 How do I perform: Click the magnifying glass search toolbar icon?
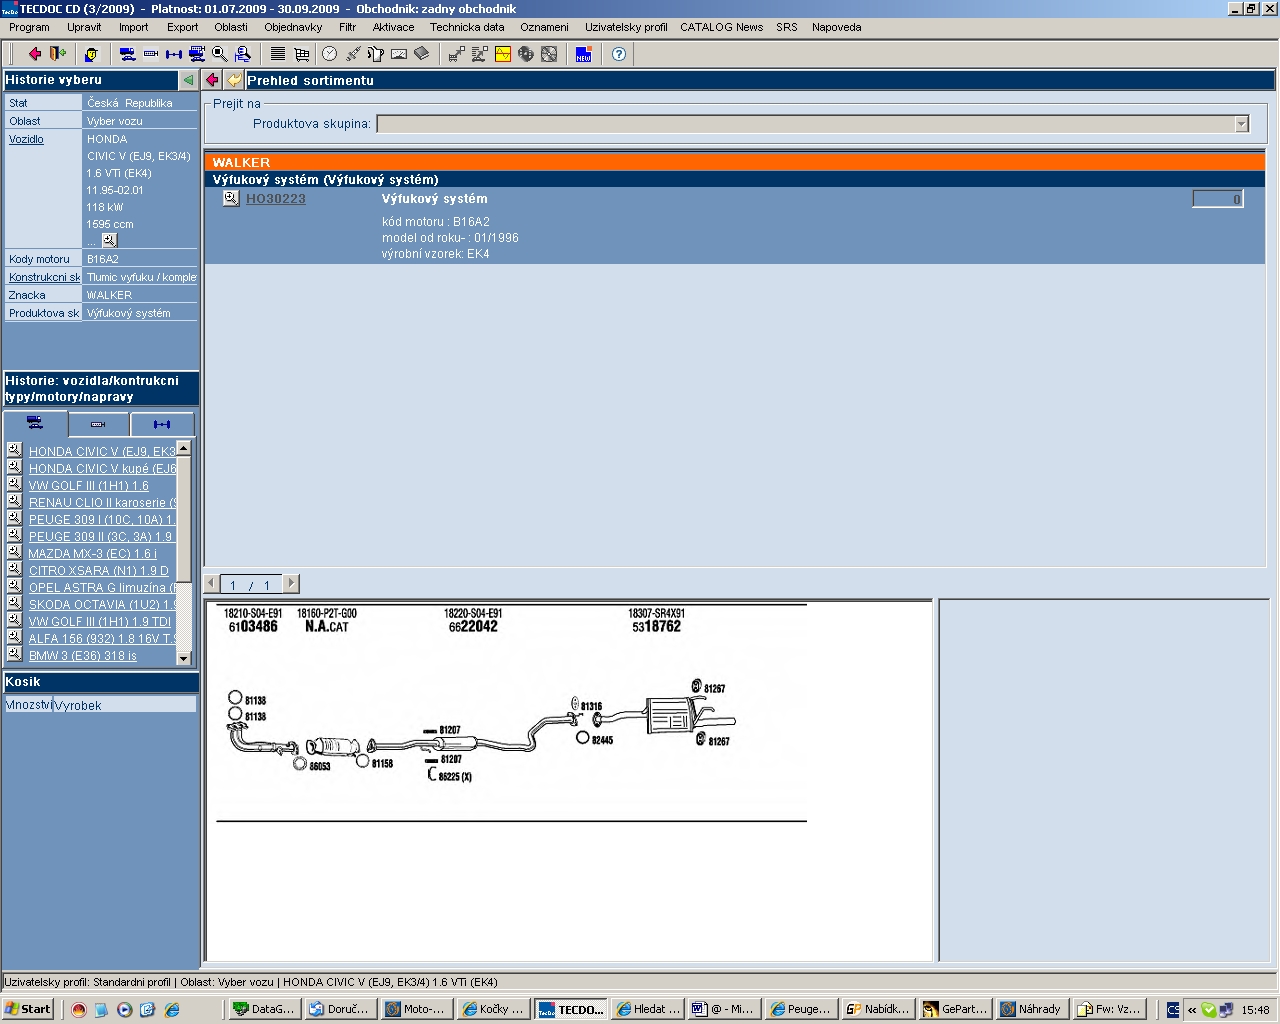220,54
